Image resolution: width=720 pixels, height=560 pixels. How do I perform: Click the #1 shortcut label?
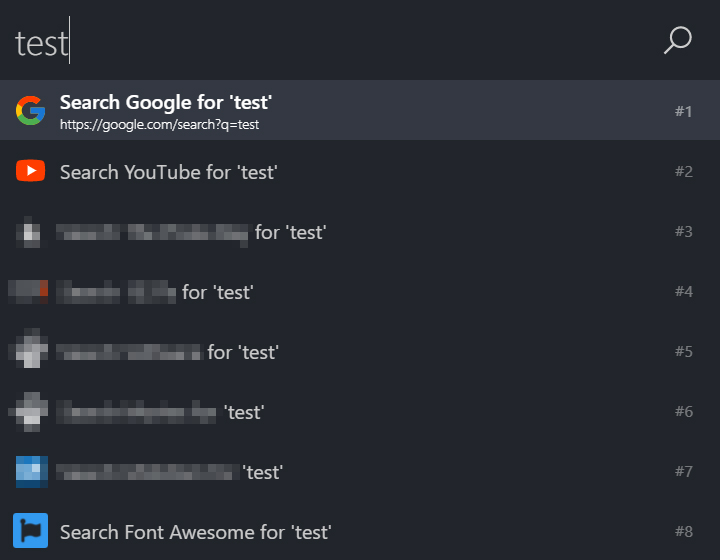coord(683,111)
